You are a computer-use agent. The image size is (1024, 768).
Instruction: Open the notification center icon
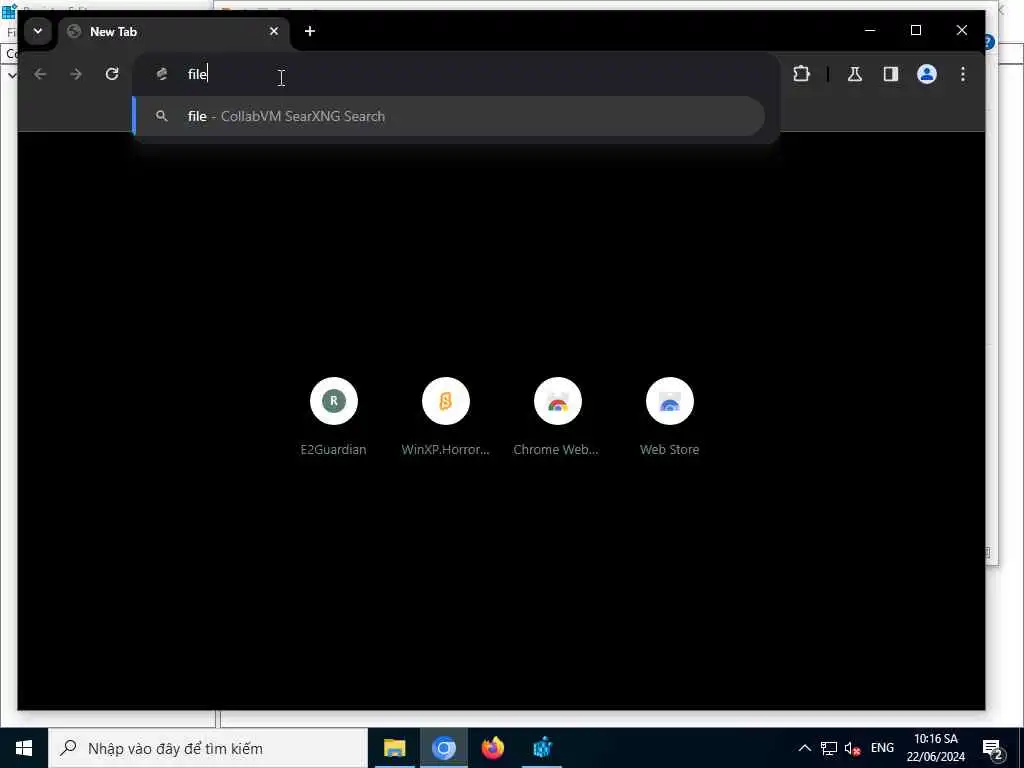pyautogui.click(x=993, y=748)
